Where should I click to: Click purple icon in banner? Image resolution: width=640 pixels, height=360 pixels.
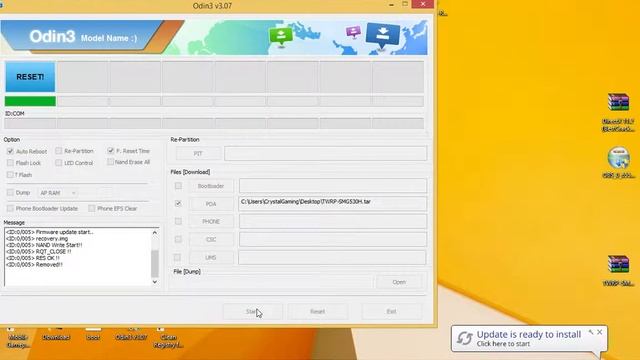point(353,31)
